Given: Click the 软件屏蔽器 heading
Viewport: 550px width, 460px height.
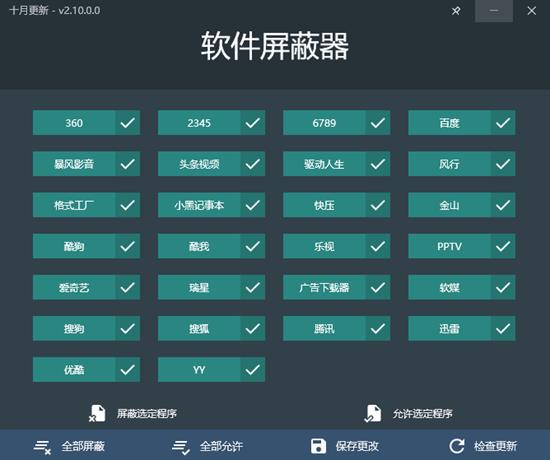Looking at the screenshot, I should pyautogui.click(x=275, y=46).
